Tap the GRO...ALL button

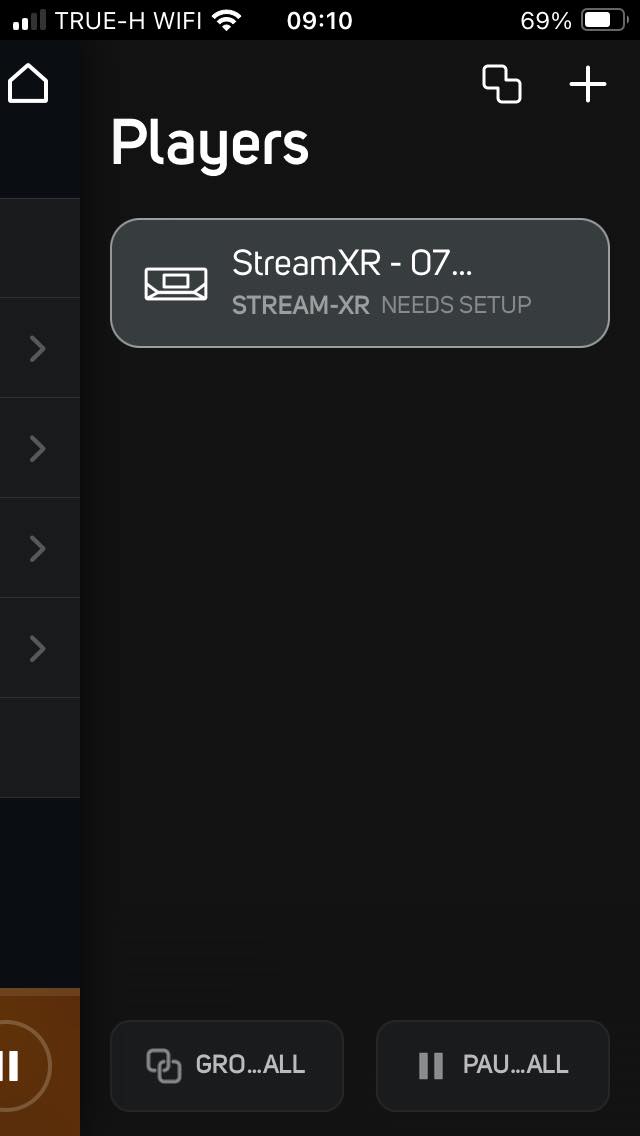tap(227, 1066)
